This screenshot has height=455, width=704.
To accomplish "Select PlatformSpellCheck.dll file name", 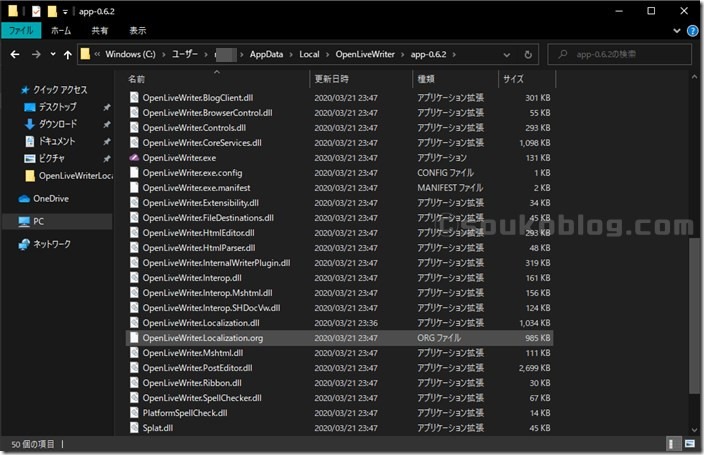I will click(185, 413).
